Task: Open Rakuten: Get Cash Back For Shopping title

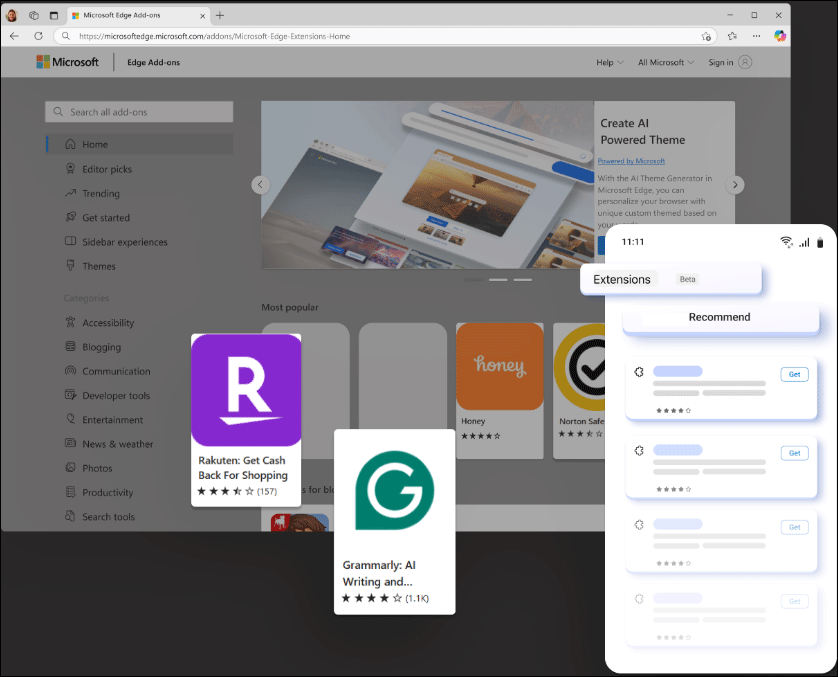Action: (243, 468)
